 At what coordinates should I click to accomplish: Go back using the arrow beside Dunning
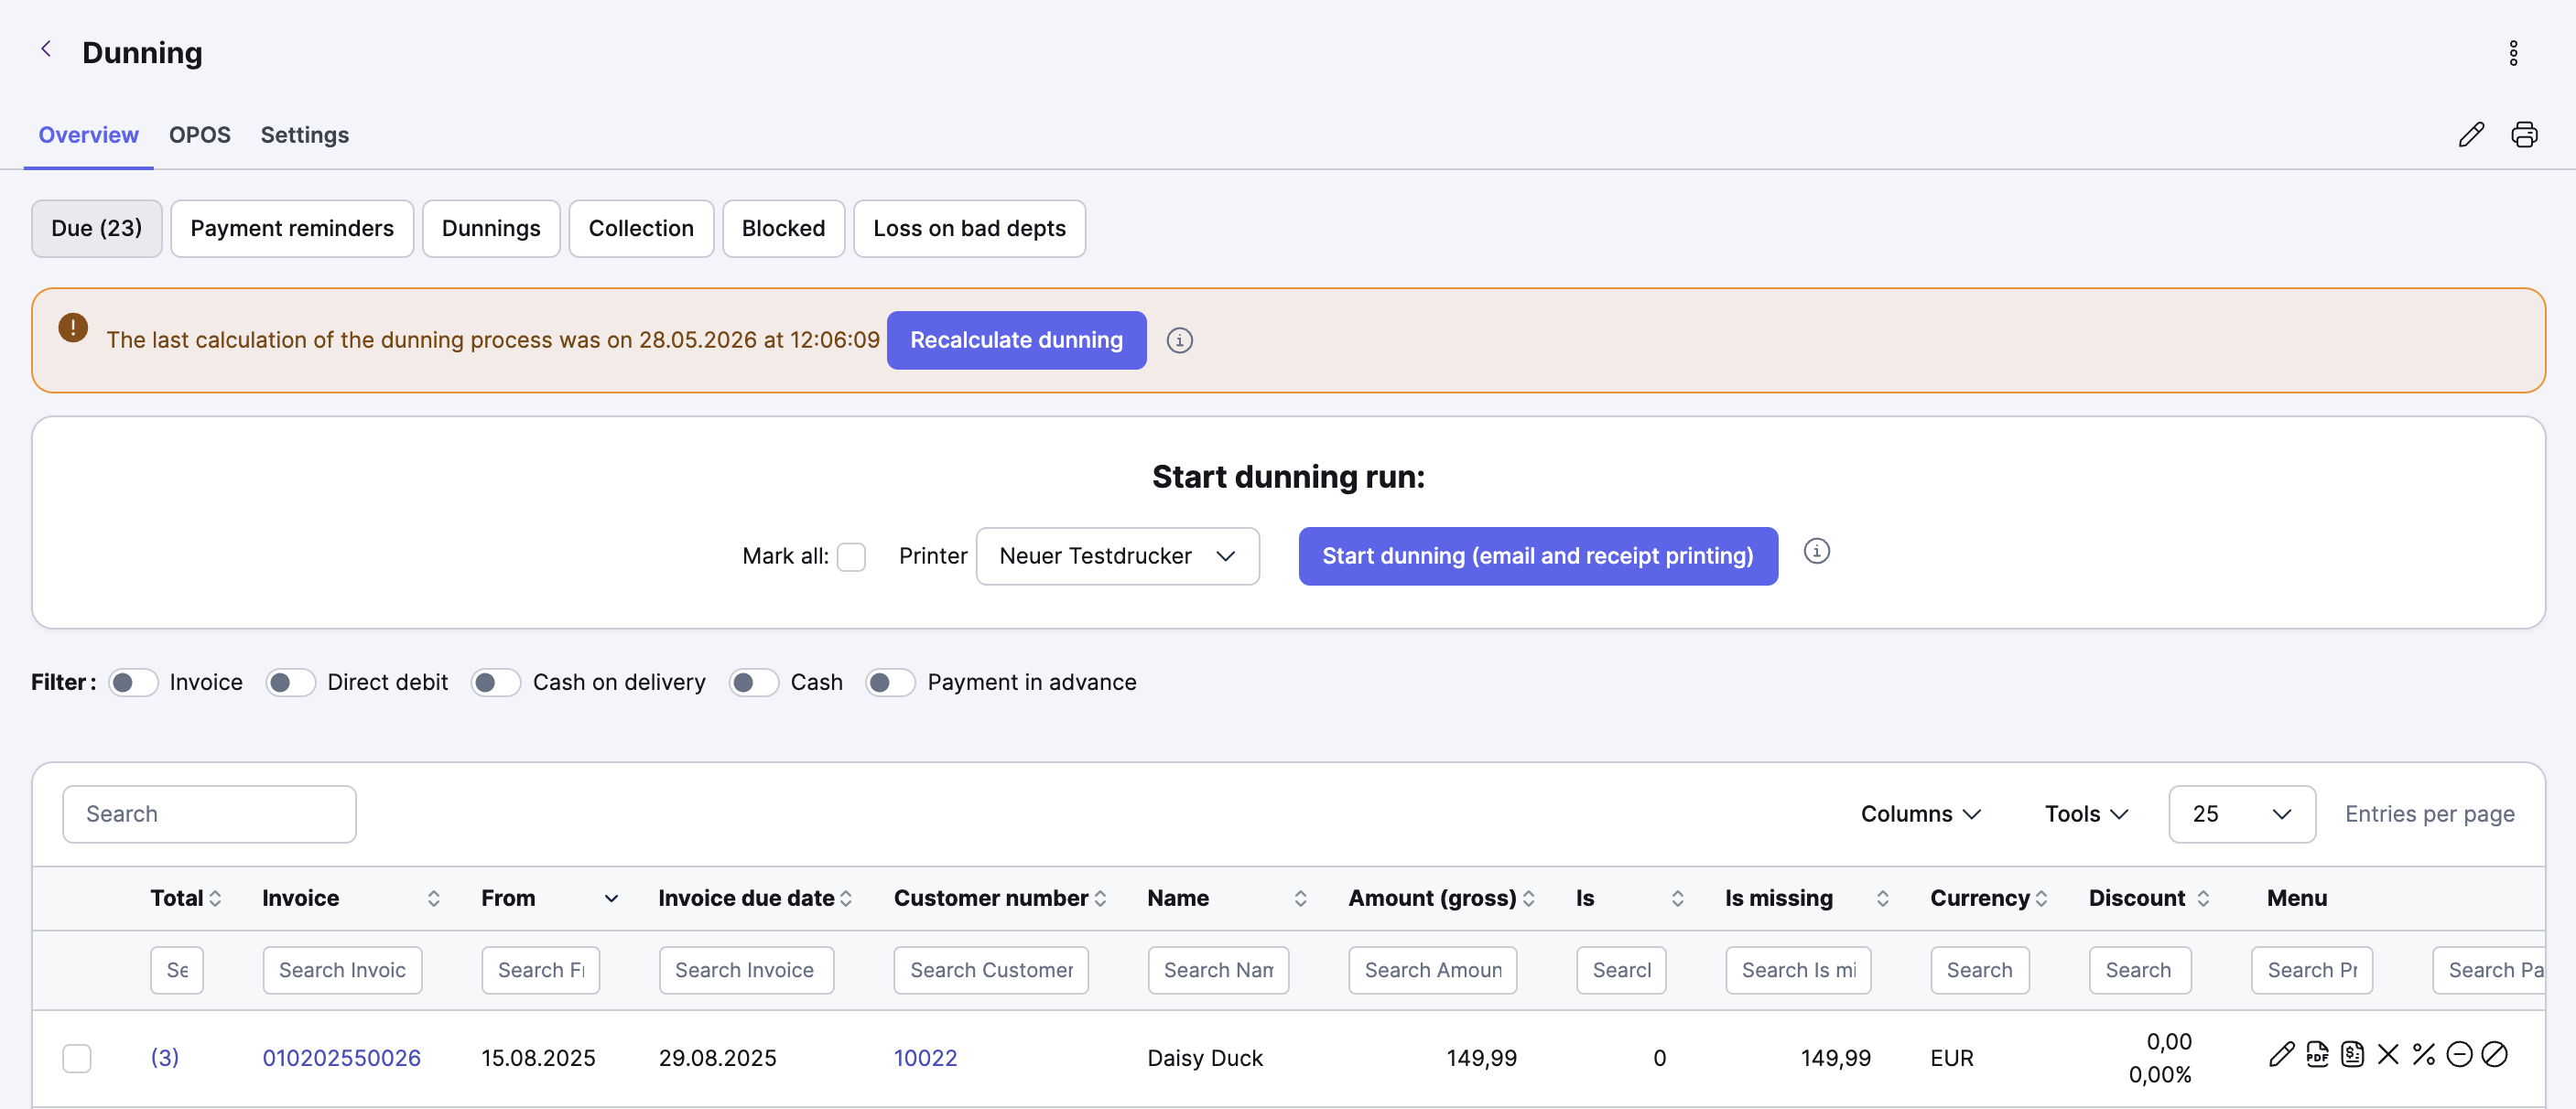point(46,49)
